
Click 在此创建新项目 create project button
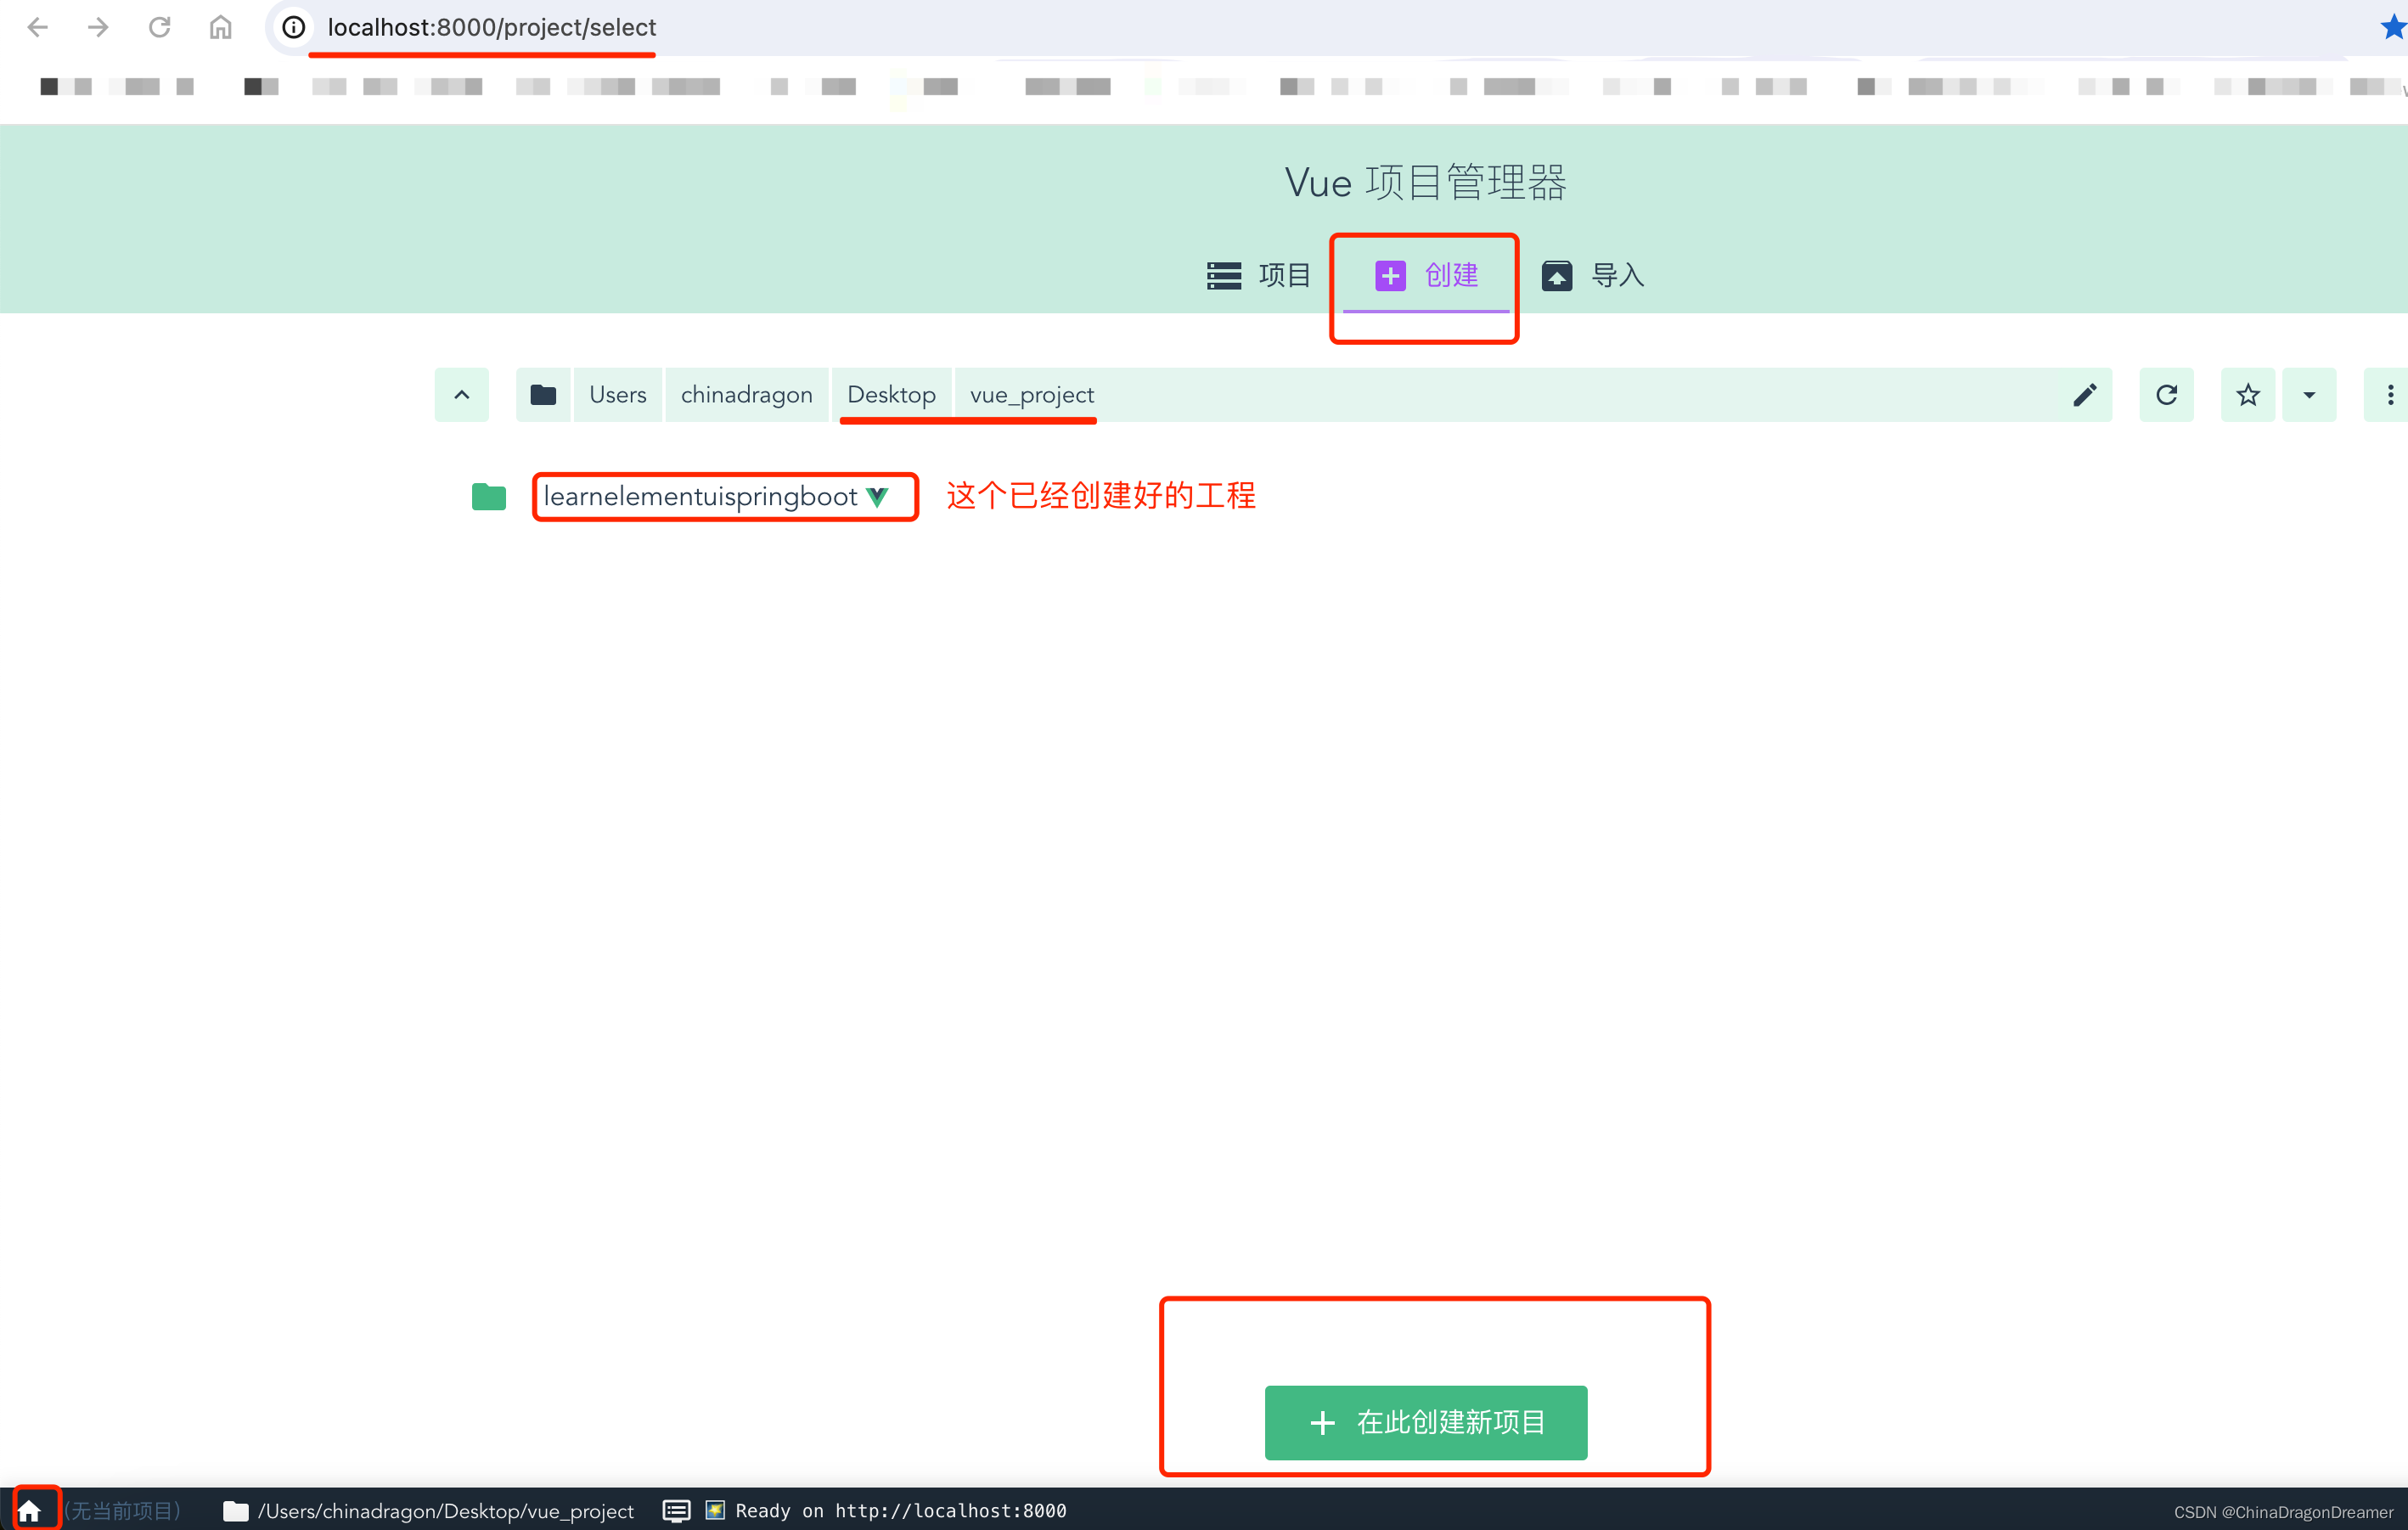tap(1425, 1422)
